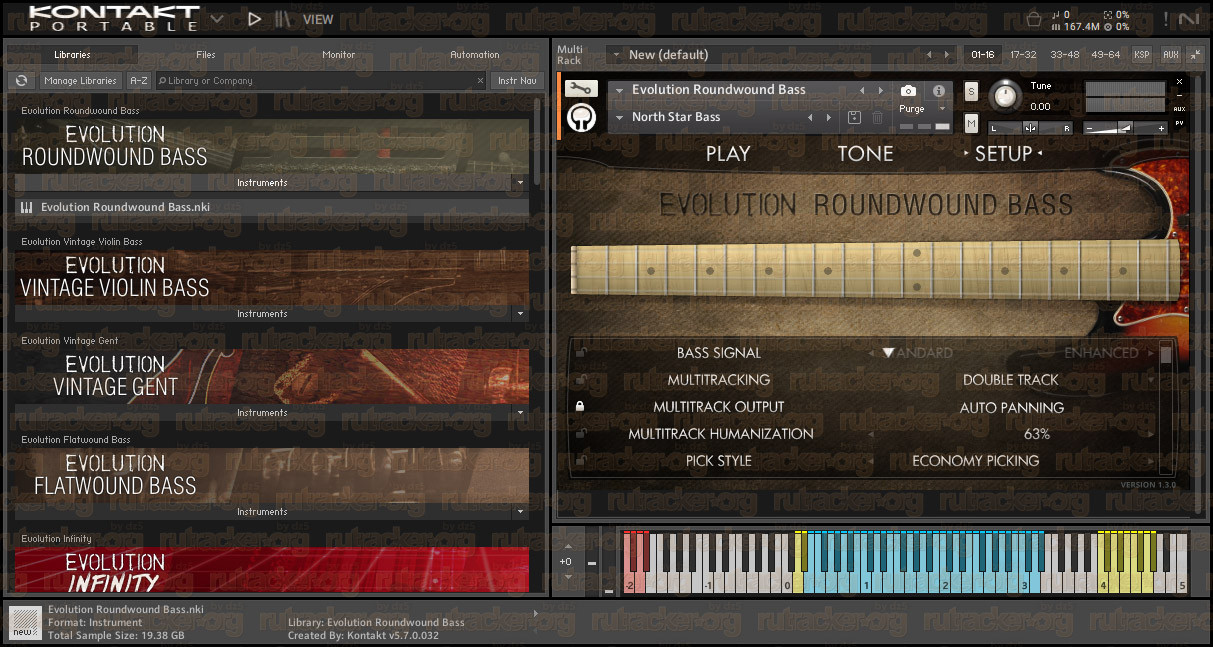Toggle the lock for Multitrack Humanization

coord(580,434)
